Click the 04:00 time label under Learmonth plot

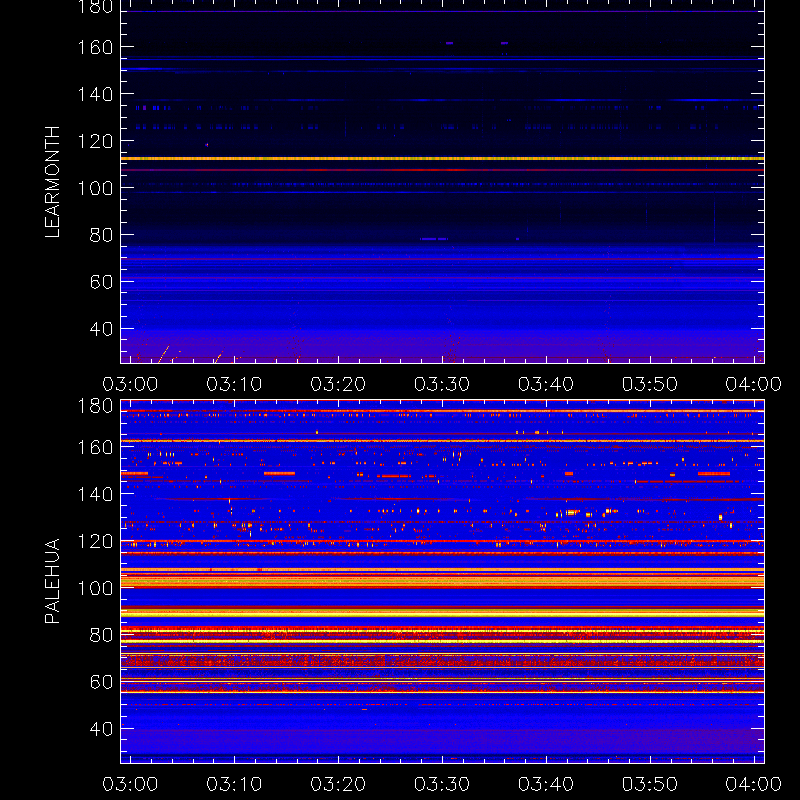(x=754, y=384)
